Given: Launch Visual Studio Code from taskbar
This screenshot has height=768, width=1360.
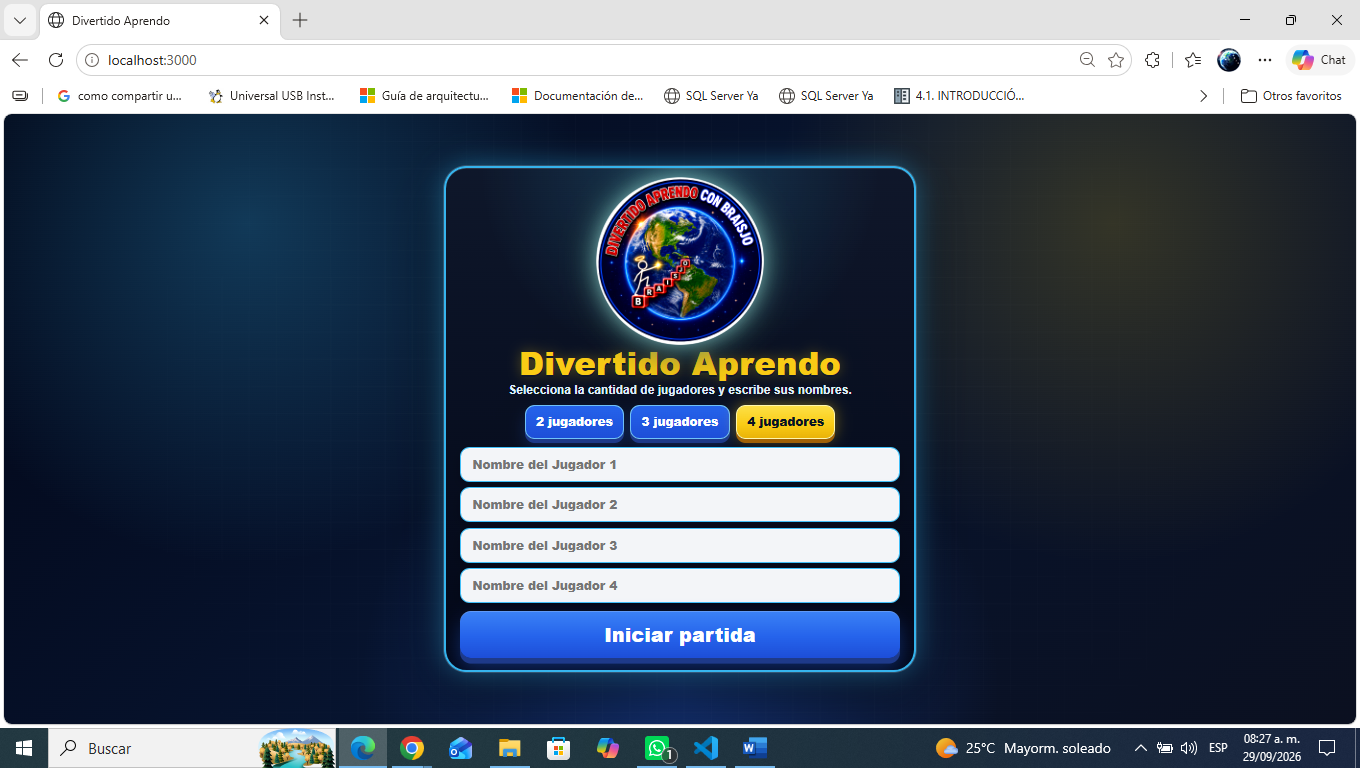Looking at the screenshot, I should pos(706,748).
